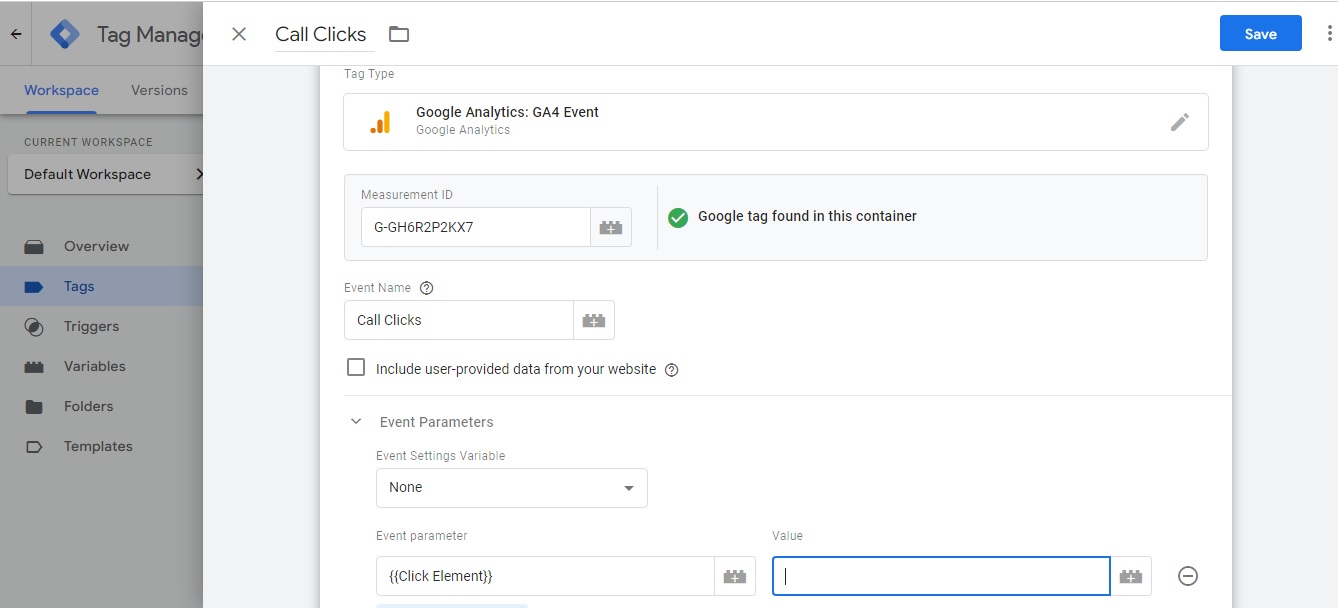Open variable picker for Event parameter field

pyautogui.click(x=735, y=576)
